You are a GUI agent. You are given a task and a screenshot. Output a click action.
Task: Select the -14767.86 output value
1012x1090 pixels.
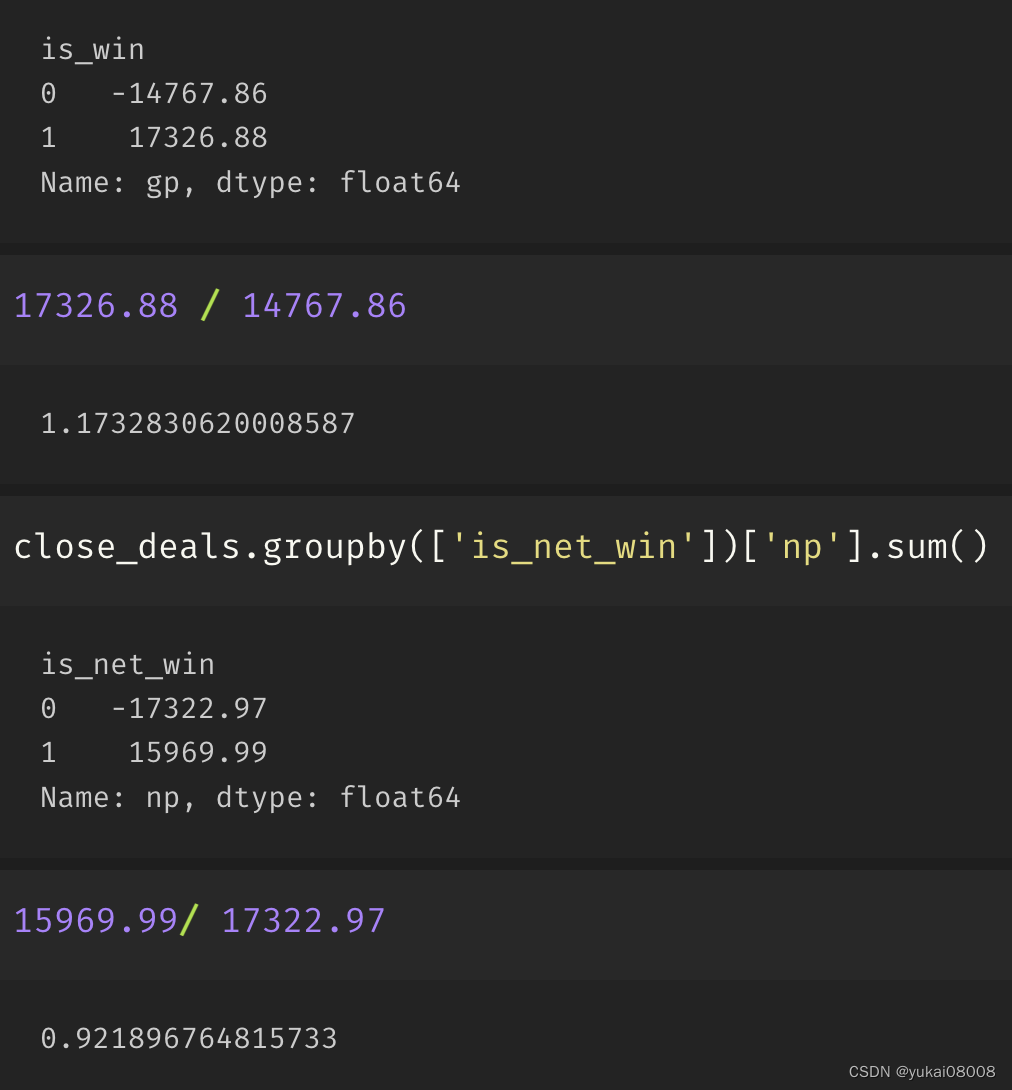189,94
